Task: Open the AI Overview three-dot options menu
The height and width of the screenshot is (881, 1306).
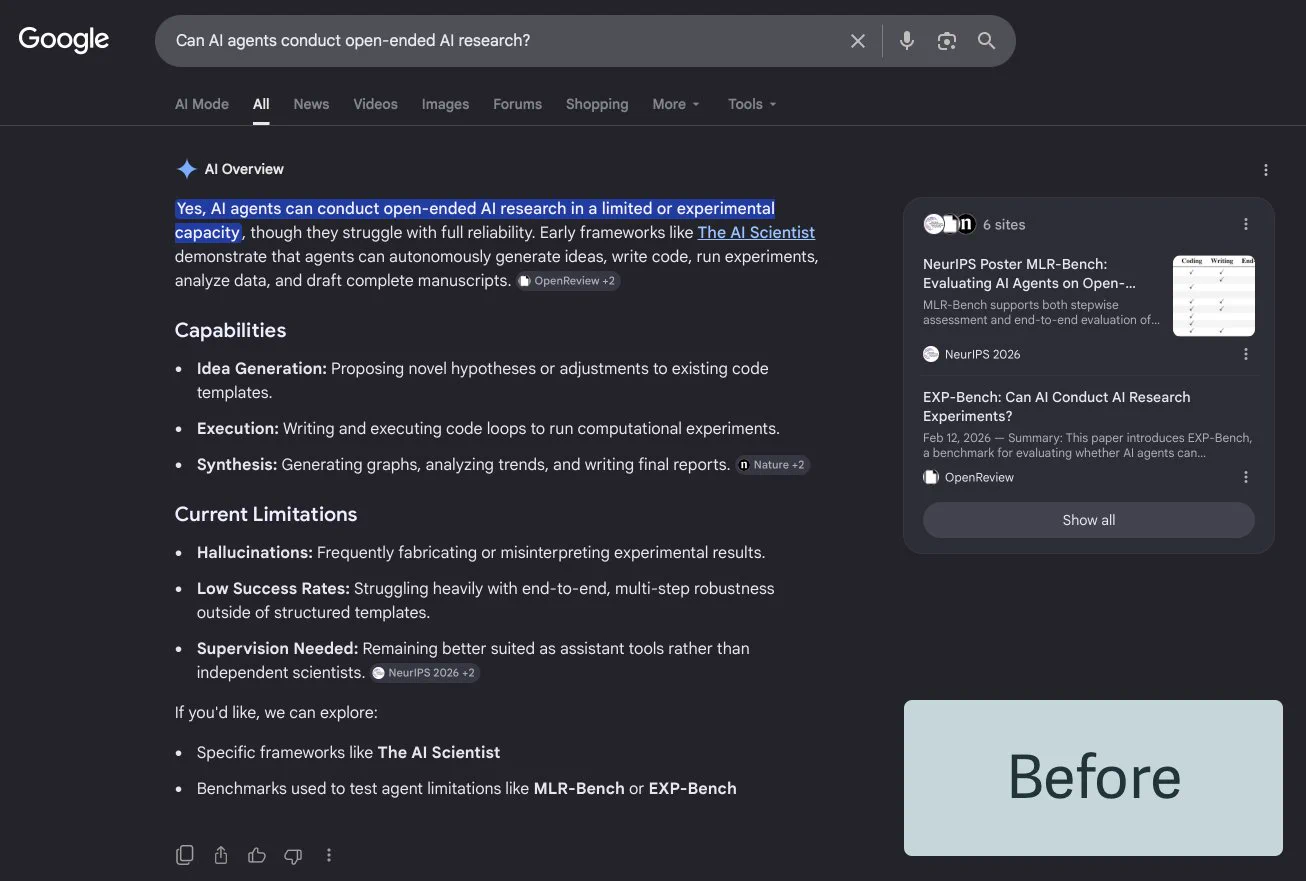Action: (1266, 170)
